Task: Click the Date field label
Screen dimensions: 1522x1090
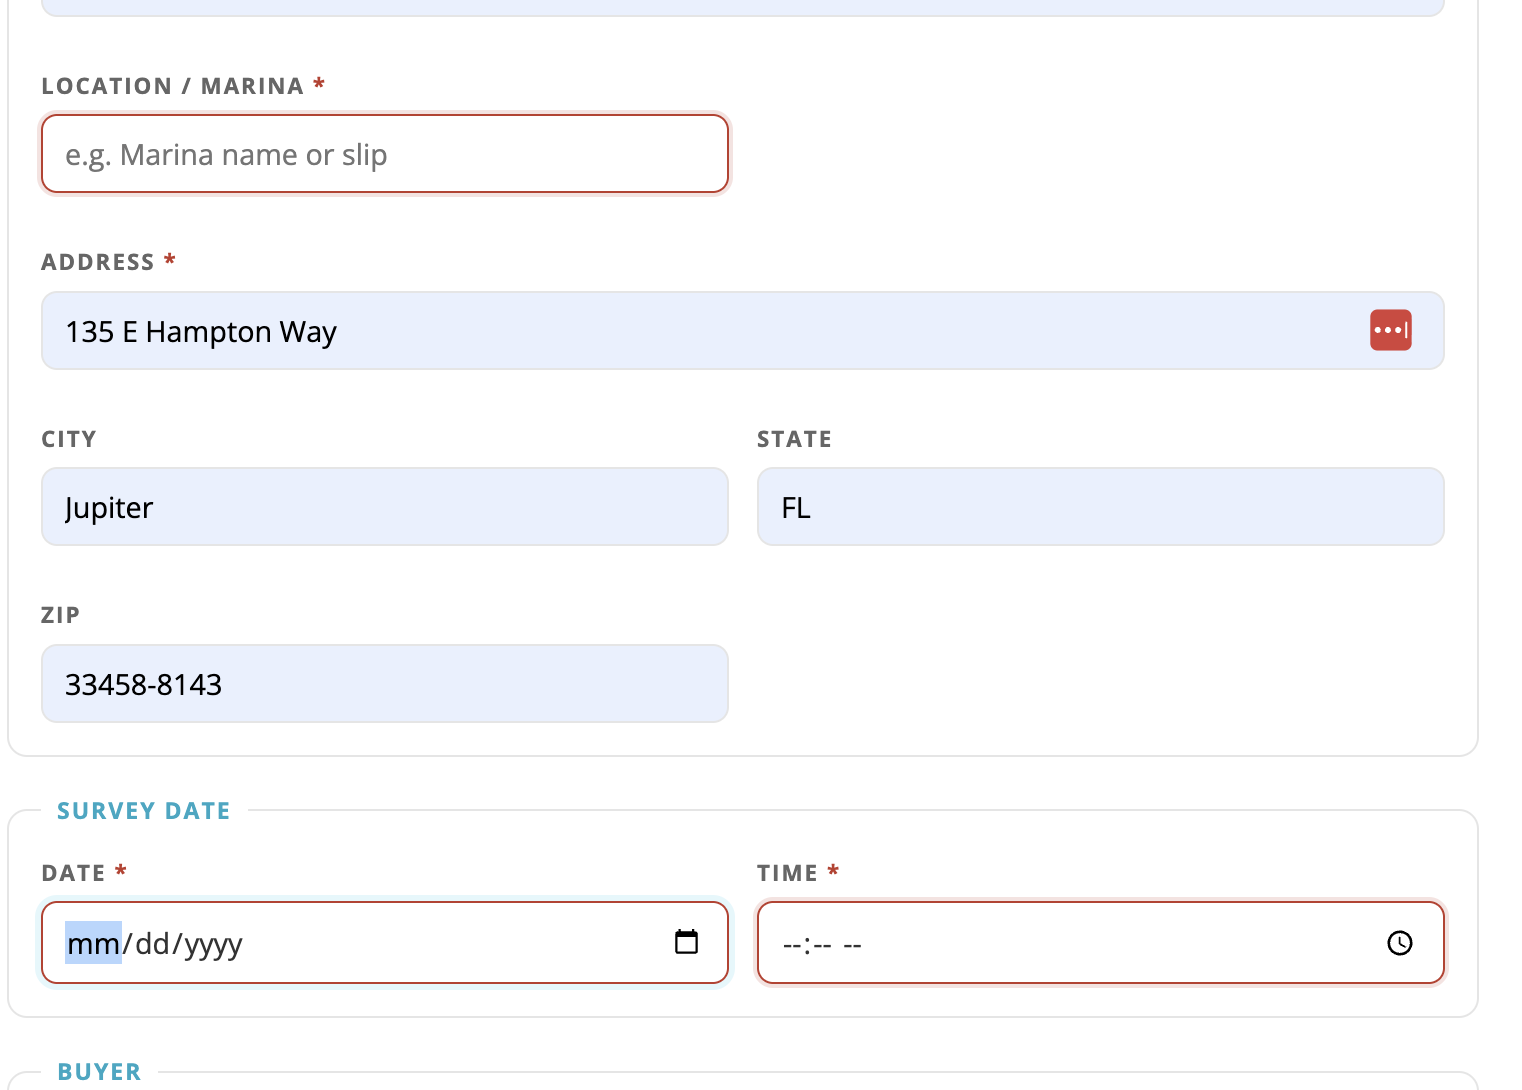Action: (x=73, y=873)
